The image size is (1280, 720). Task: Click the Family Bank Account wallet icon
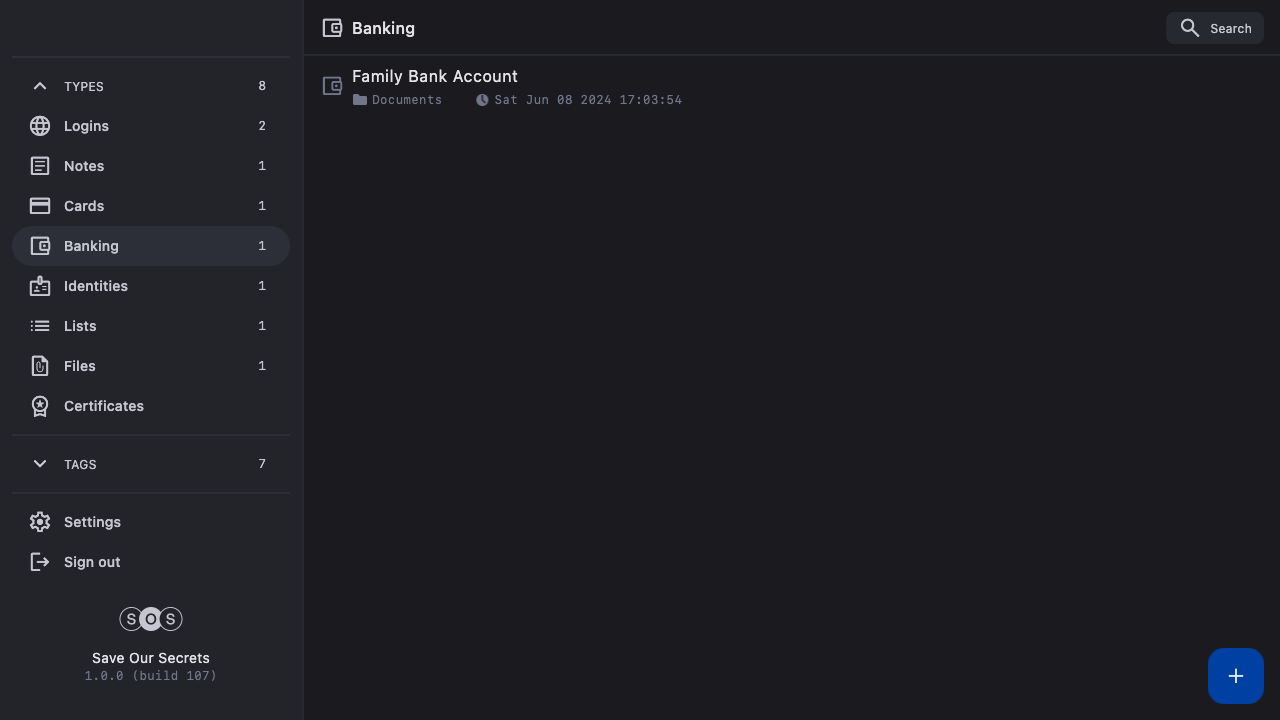(x=332, y=86)
